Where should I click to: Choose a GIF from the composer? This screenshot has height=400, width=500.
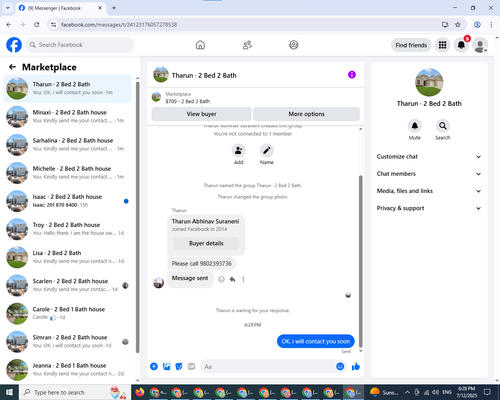tap(191, 367)
